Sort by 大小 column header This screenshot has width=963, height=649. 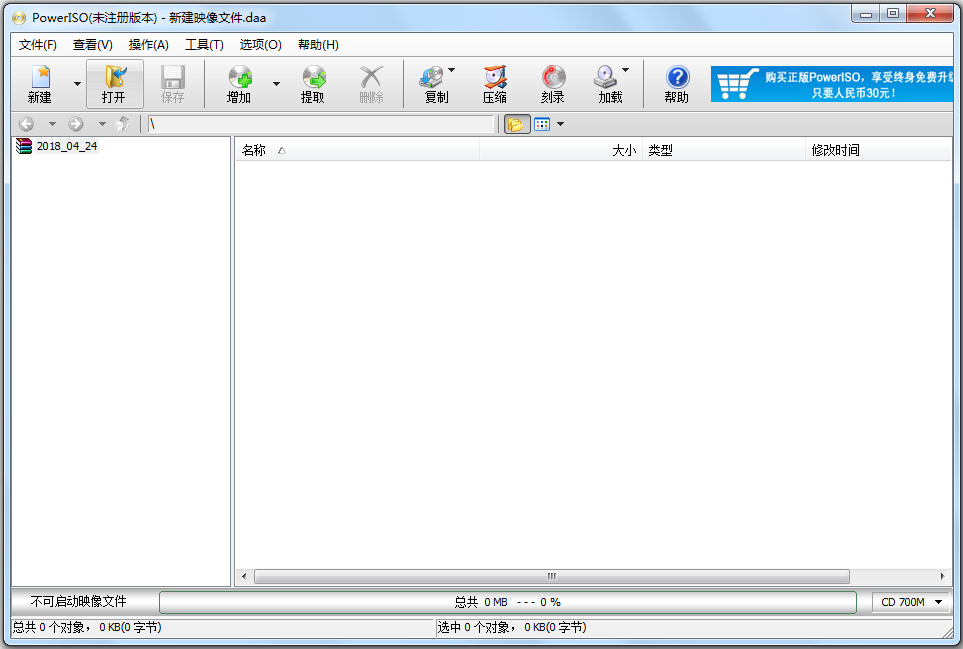click(561, 150)
